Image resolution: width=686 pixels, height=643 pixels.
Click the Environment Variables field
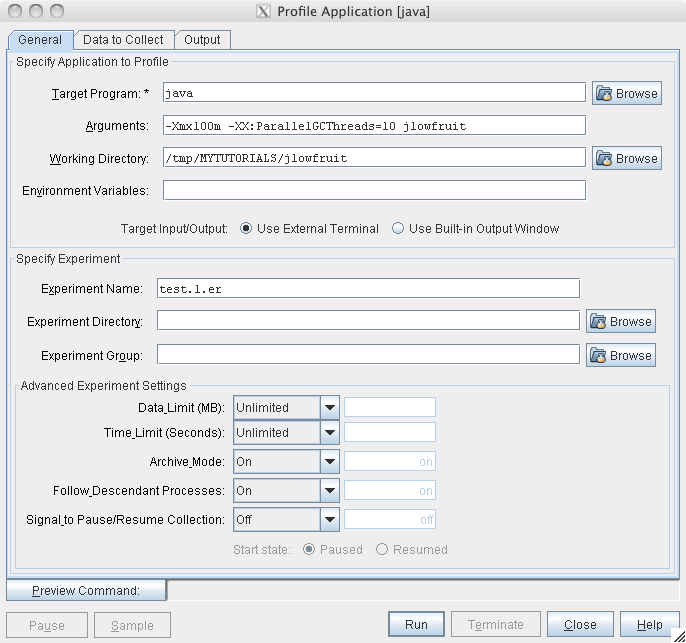(x=374, y=190)
